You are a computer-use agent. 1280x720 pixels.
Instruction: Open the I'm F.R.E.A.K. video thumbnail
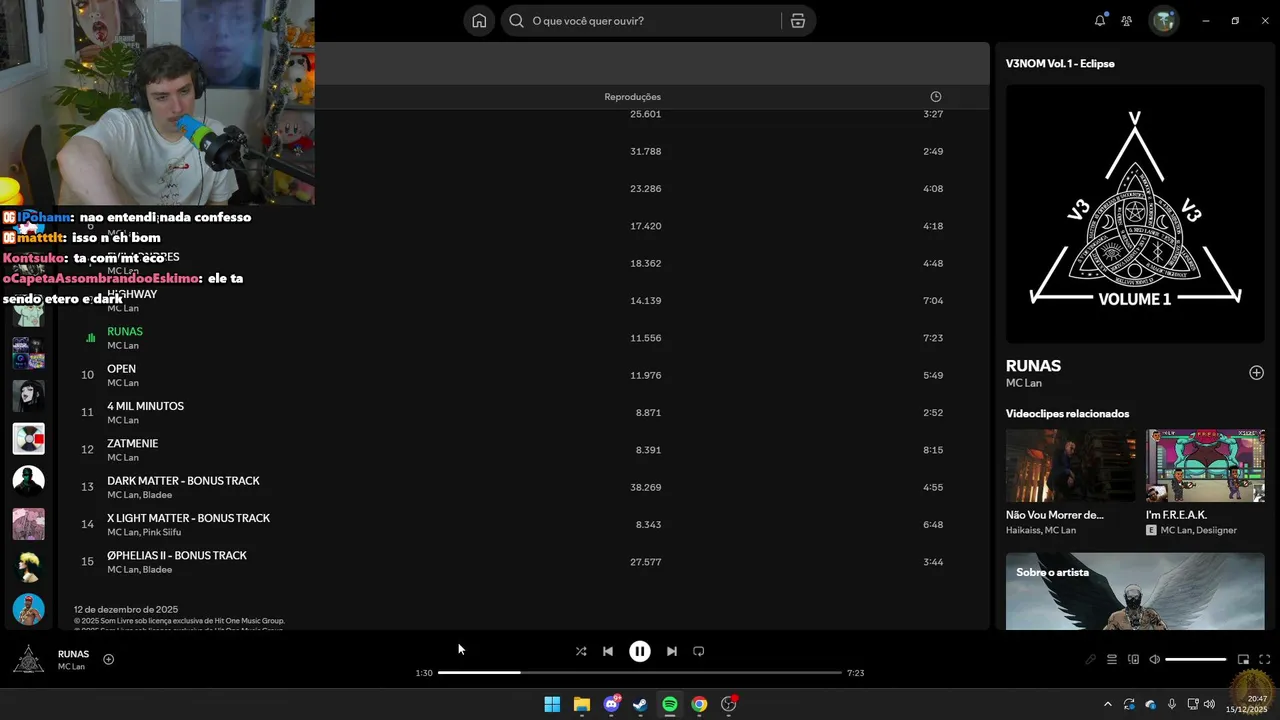coord(1205,466)
